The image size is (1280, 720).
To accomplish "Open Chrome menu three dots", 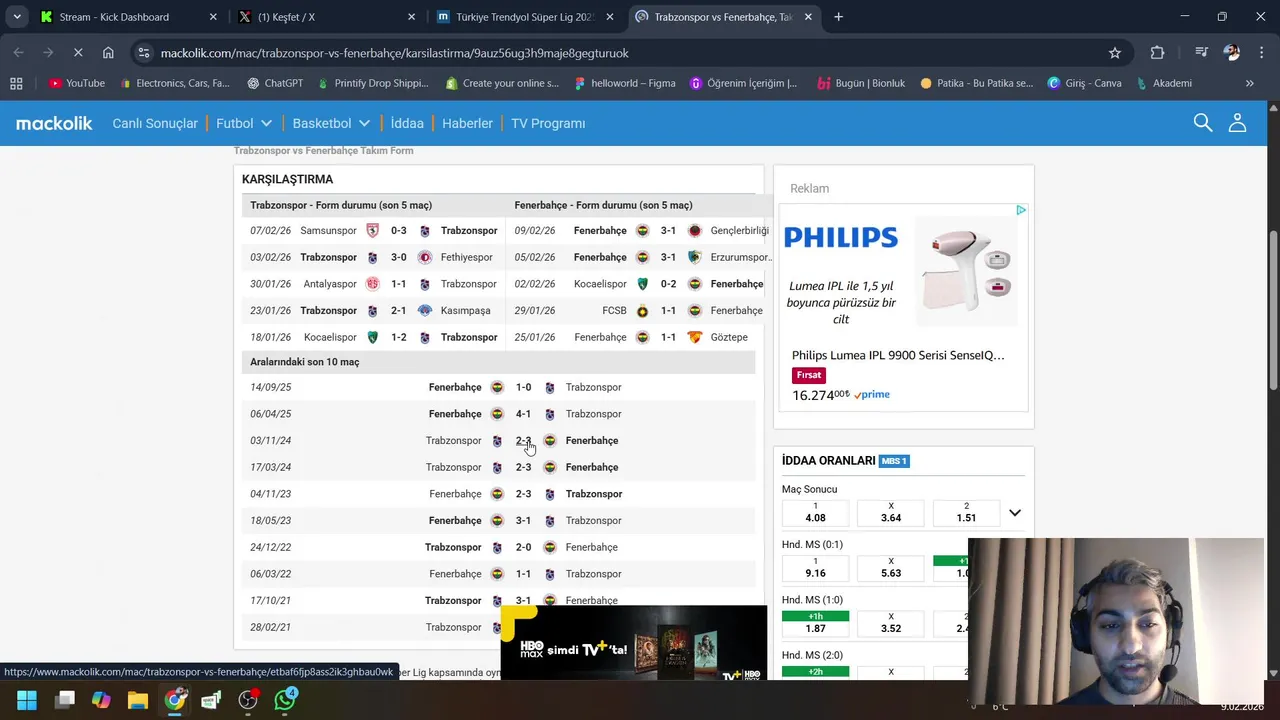I will click(1261, 53).
